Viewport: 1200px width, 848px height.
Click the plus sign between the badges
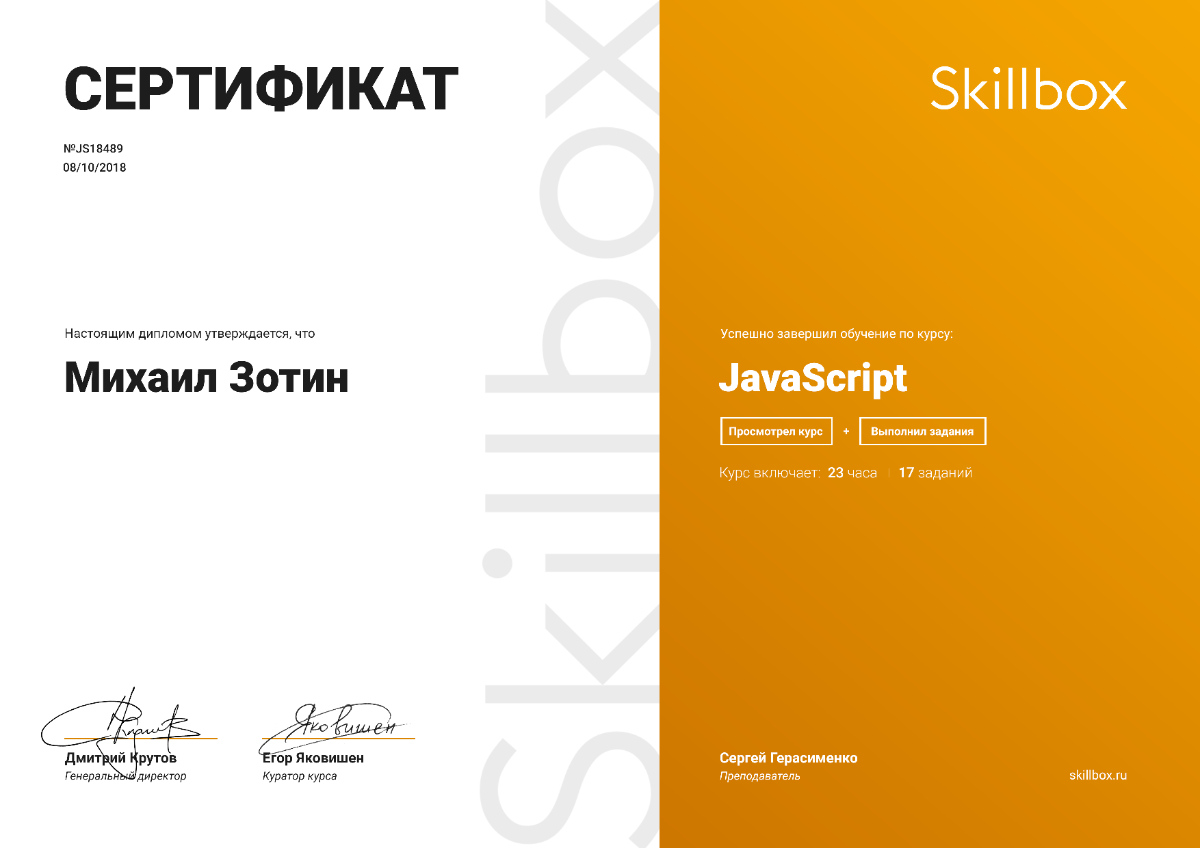(x=846, y=431)
